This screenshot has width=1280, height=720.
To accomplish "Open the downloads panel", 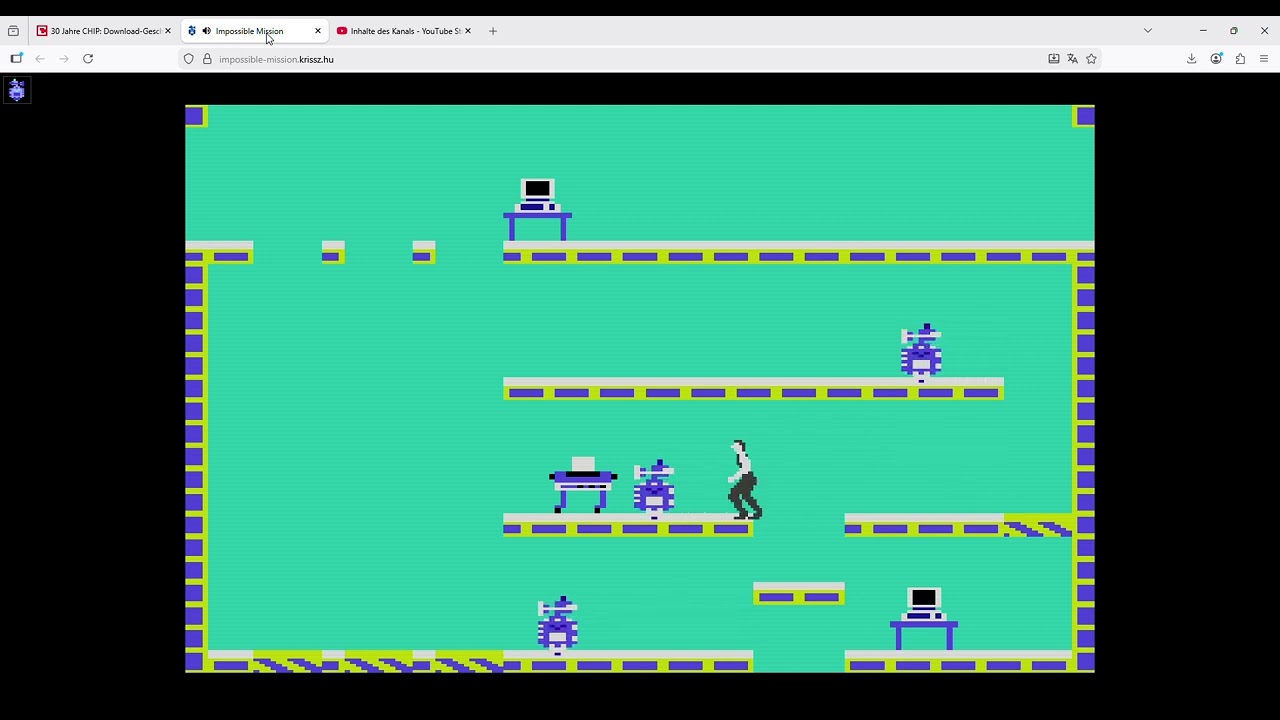I will (x=1192, y=59).
